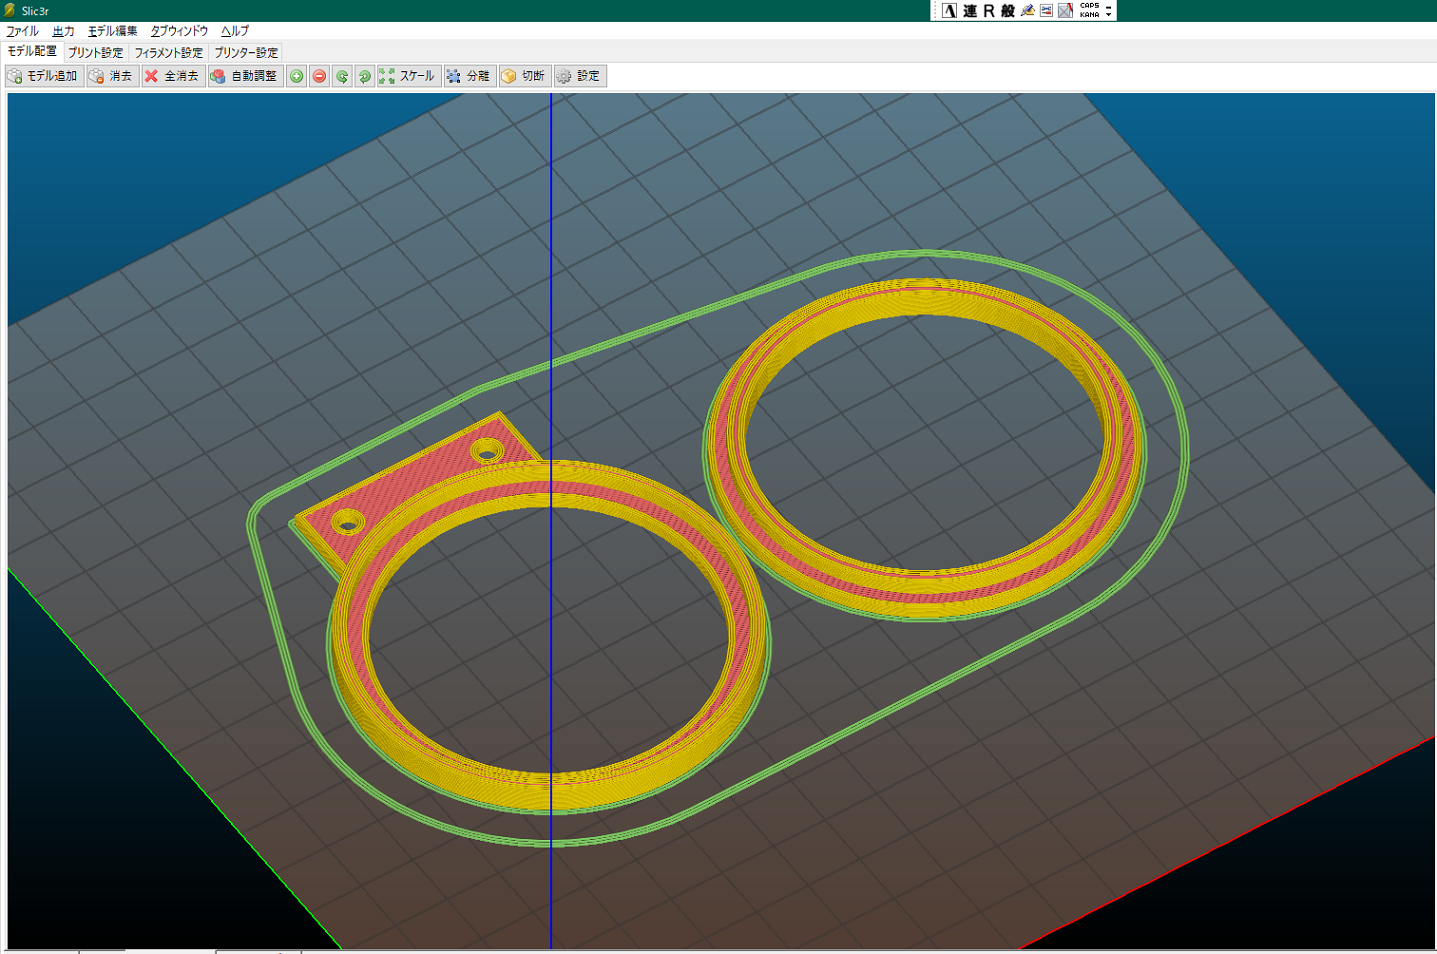
Task: Click the IME 'R' input method indicator
Action: tap(989, 11)
